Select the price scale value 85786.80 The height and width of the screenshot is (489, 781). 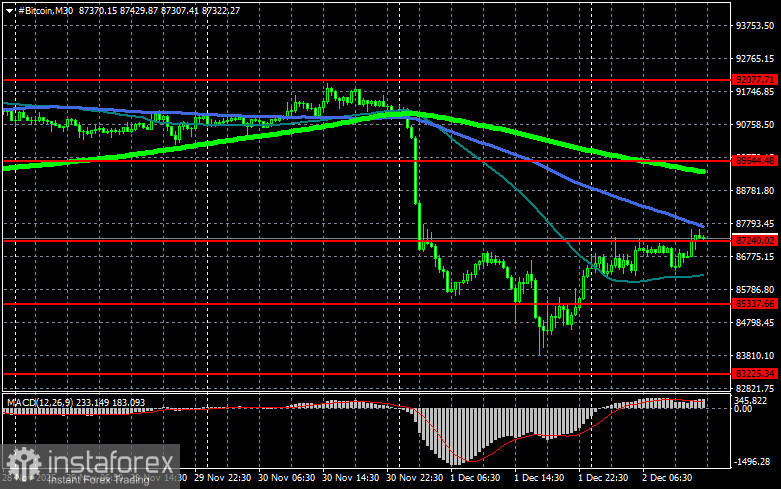(x=755, y=289)
